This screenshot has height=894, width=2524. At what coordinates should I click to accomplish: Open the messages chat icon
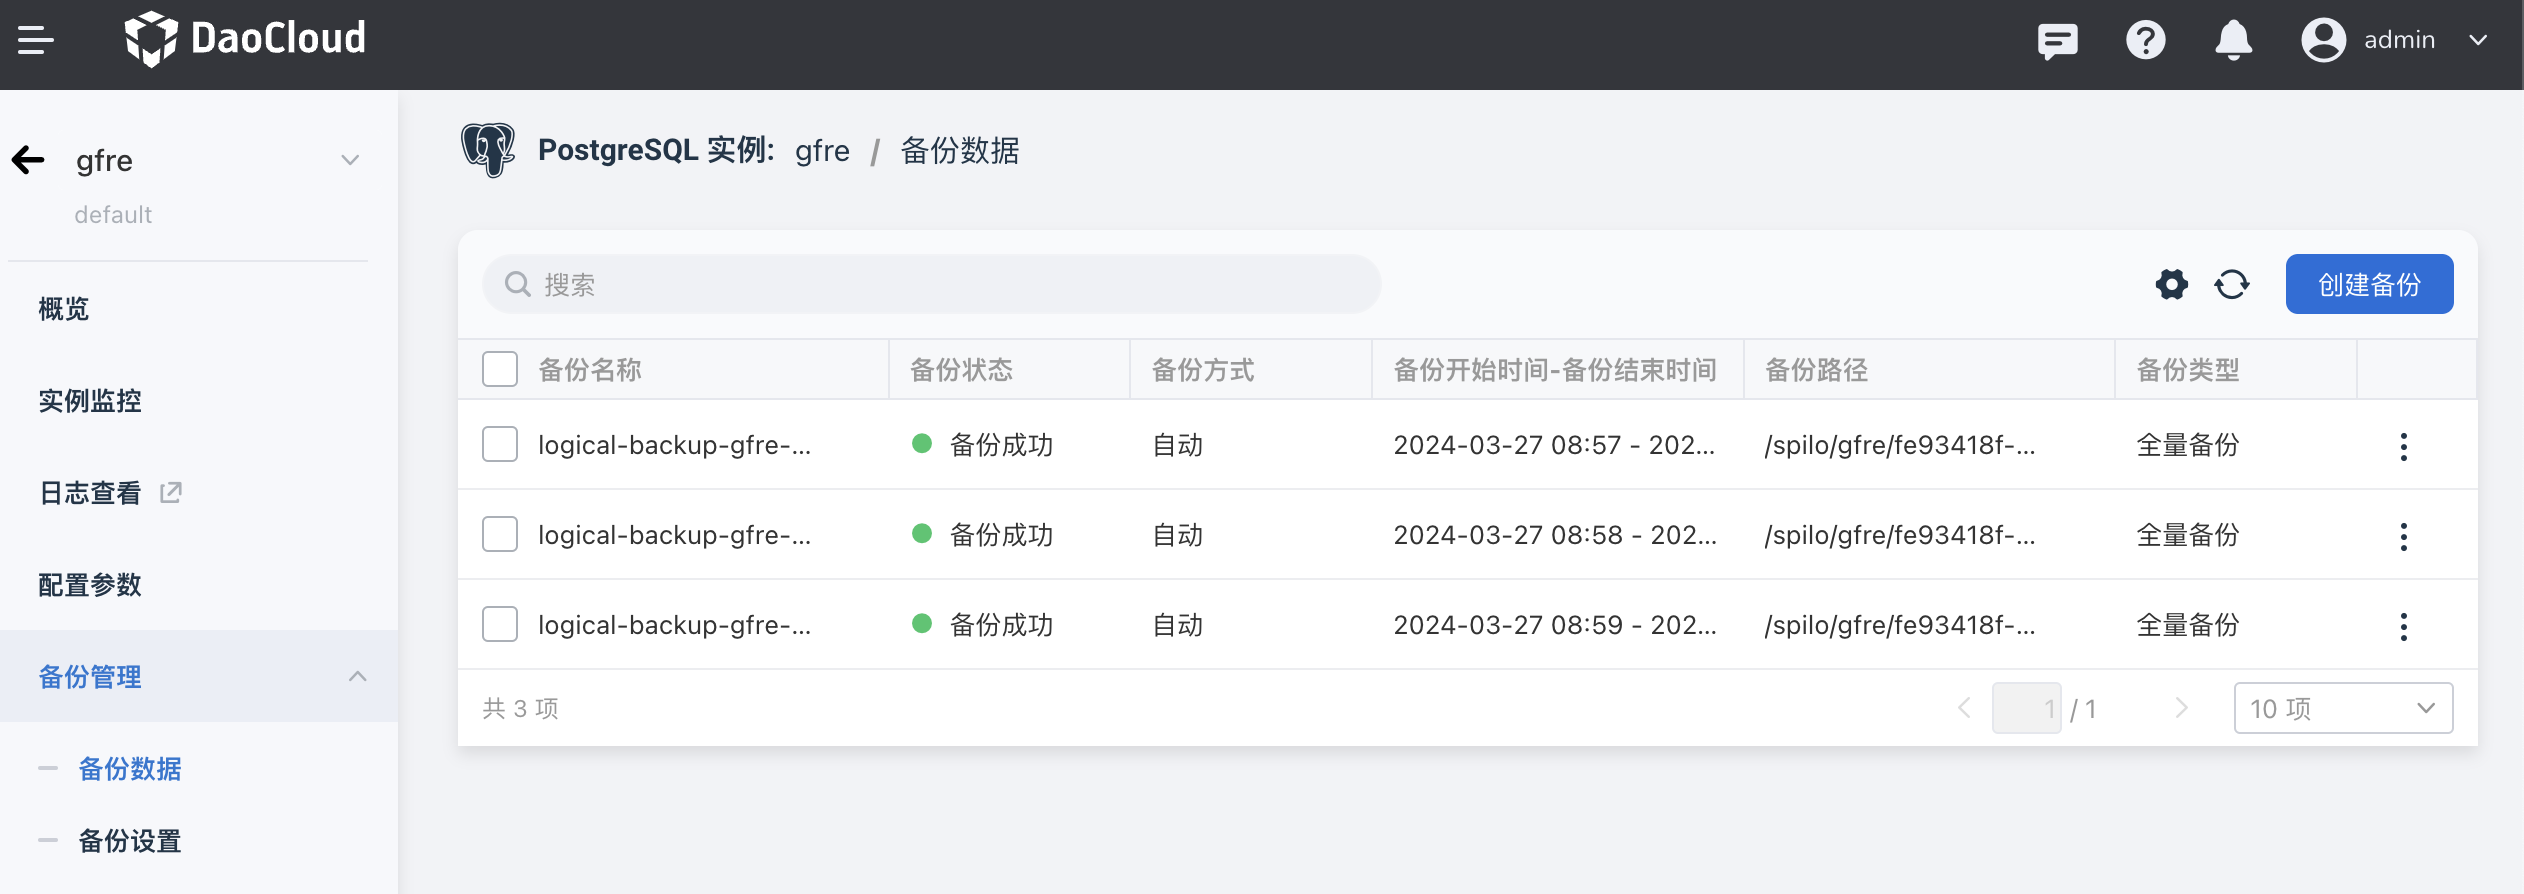[2057, 41]
